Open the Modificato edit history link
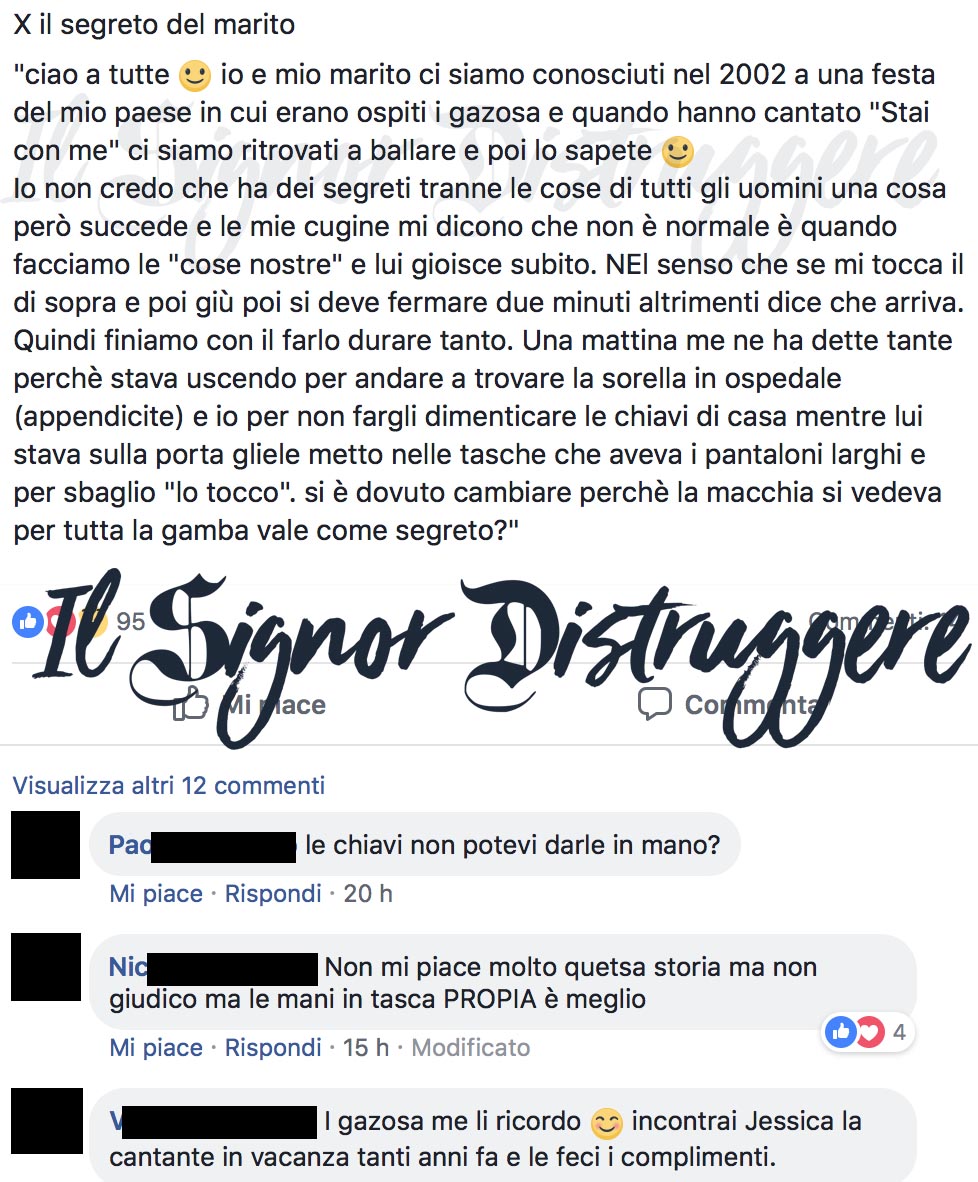This screenshot has height=1182, width=978. pyautogui.click(x=471, y=1047)
